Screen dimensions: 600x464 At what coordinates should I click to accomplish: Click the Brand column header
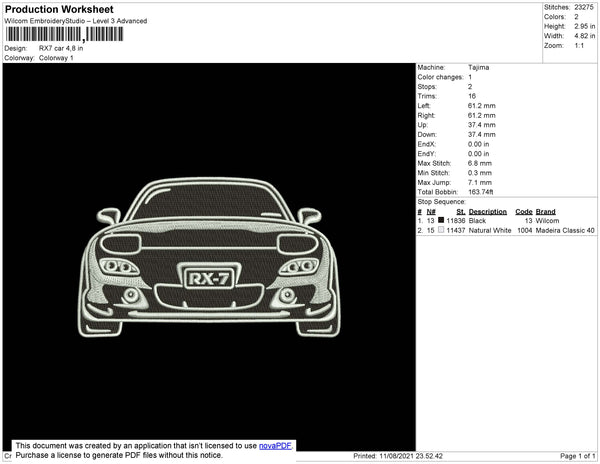(545, 211)
